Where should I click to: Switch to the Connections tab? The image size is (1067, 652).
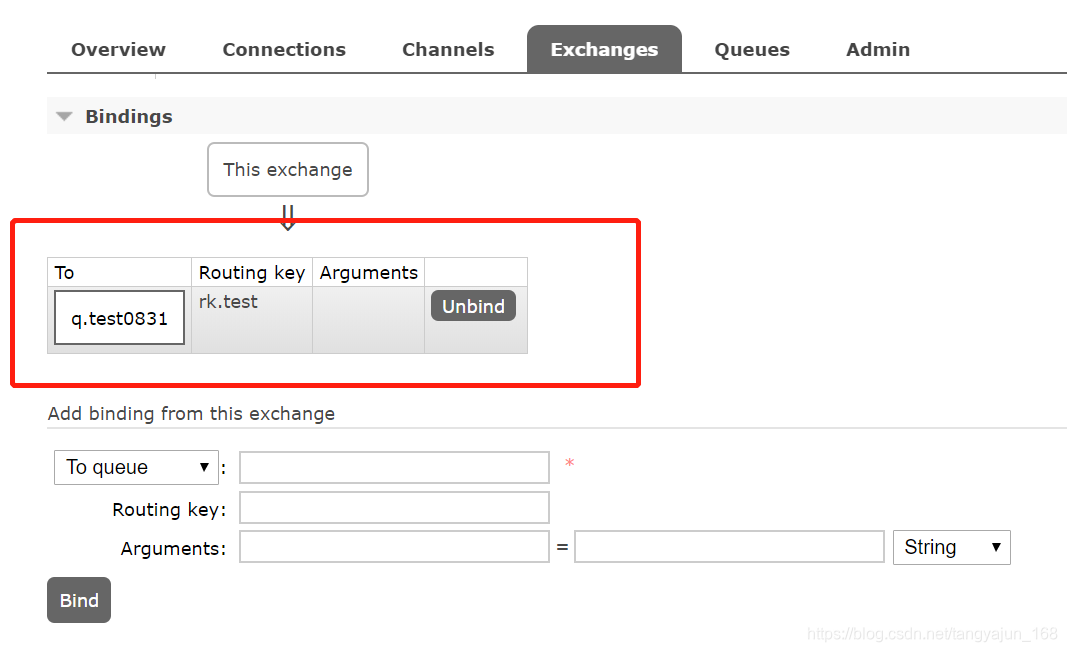[x=284, y=50]
